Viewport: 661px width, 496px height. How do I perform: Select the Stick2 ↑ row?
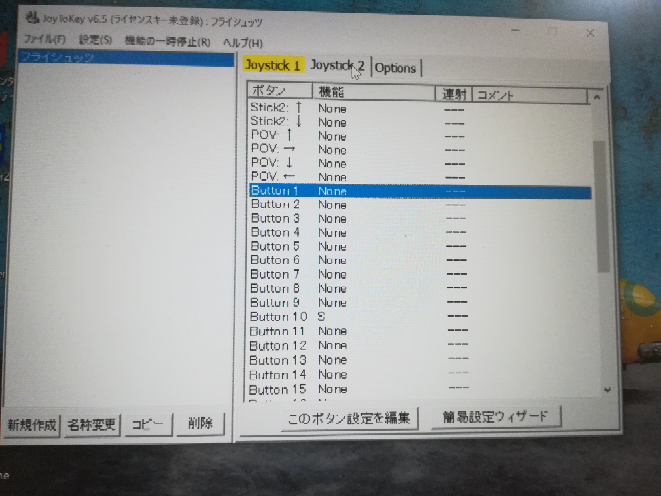coord(419,109)
